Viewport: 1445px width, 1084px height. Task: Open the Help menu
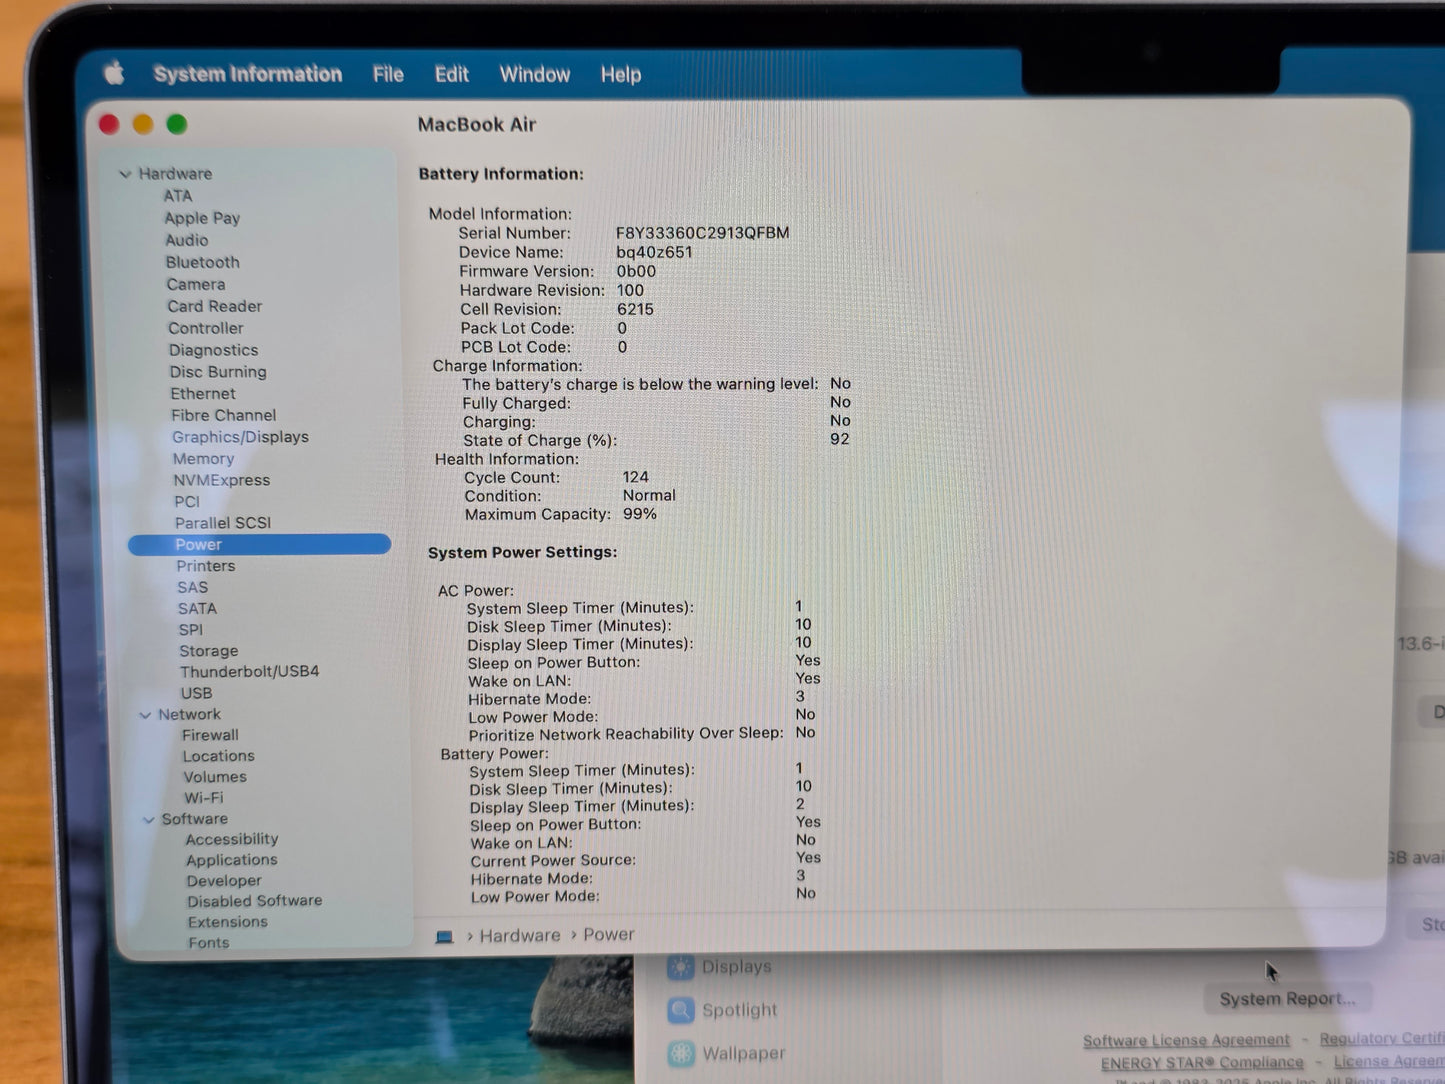(x=620, y=74)
